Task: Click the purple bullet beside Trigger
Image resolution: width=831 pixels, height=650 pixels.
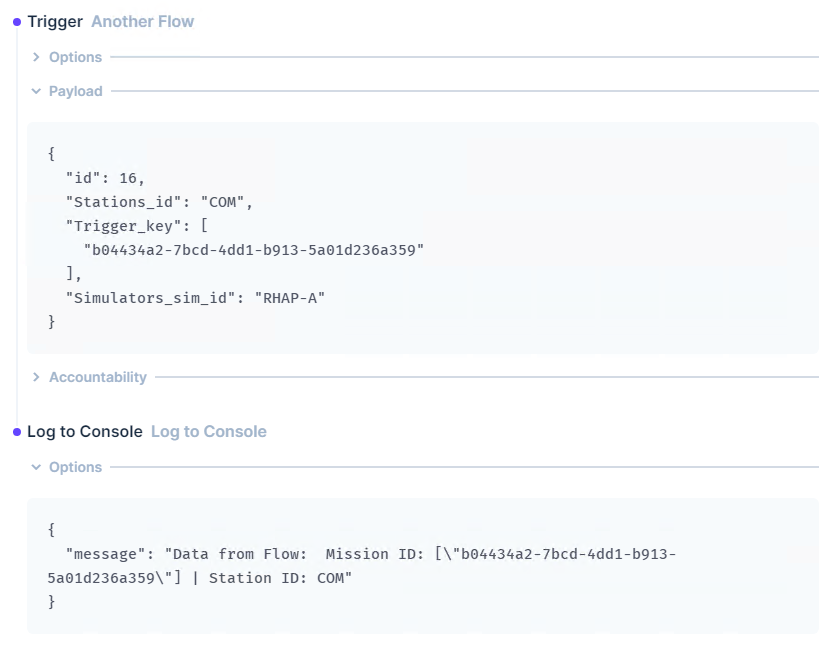Action: (17, 22)
